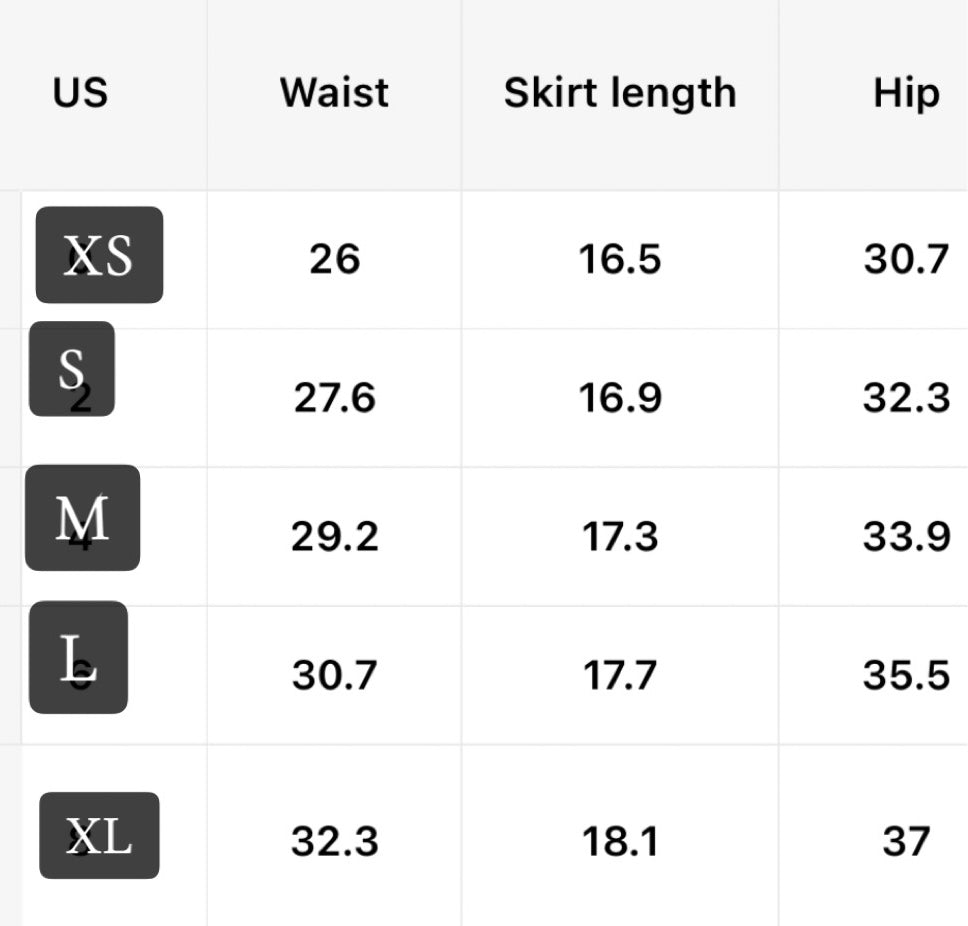The width and height of the screenshot is (968, 926).
Task: Click the Skirt length column header
Action: click(620, 93)
